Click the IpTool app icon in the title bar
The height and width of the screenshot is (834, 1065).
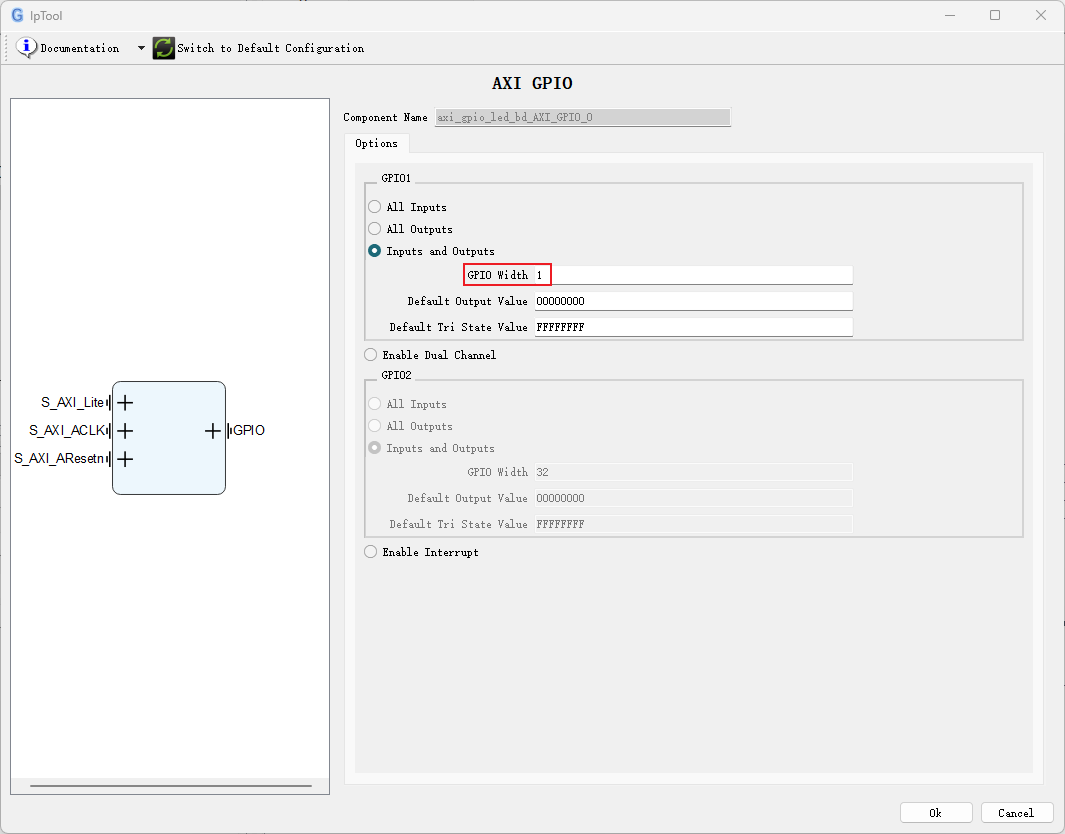[x=17, y=15]
